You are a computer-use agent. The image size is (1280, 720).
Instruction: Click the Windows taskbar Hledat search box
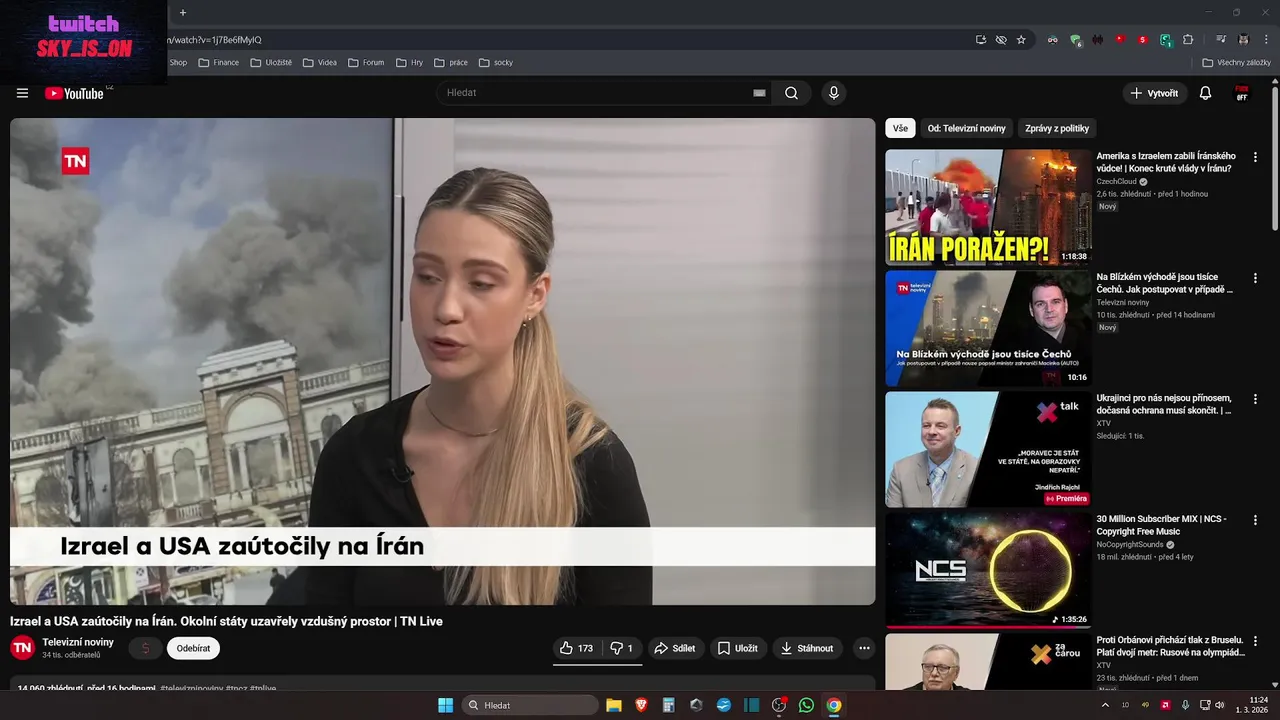click(x=532, y=705)
